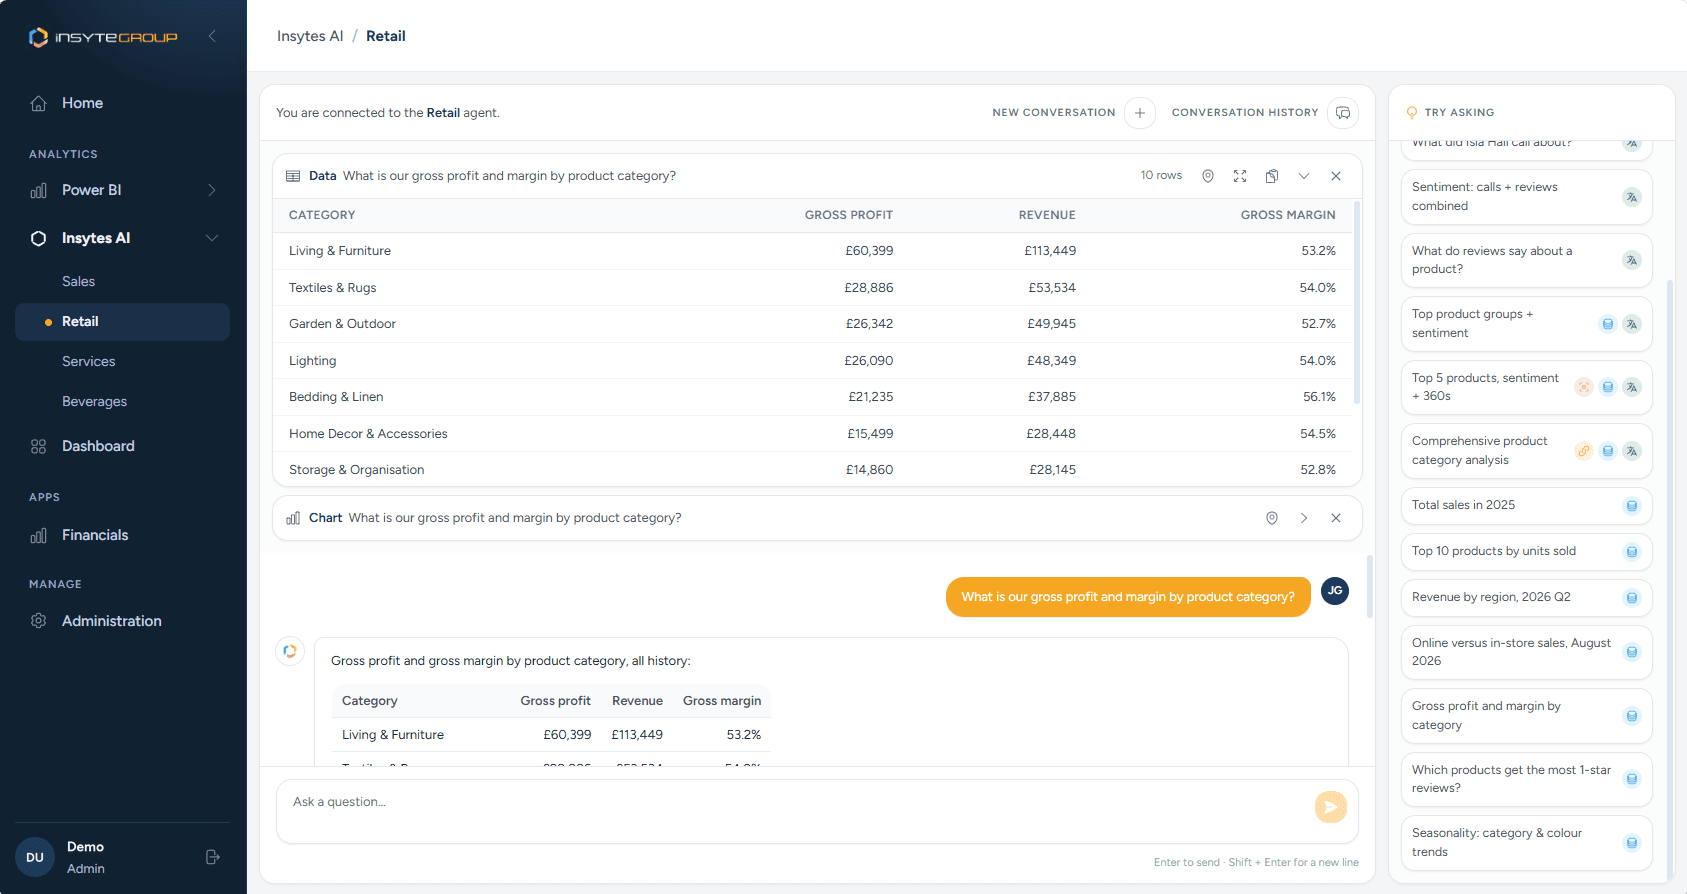Click the link icon on Comprehensive product category analysis
Screen dimensions: 1687x894
(1584, 451)
